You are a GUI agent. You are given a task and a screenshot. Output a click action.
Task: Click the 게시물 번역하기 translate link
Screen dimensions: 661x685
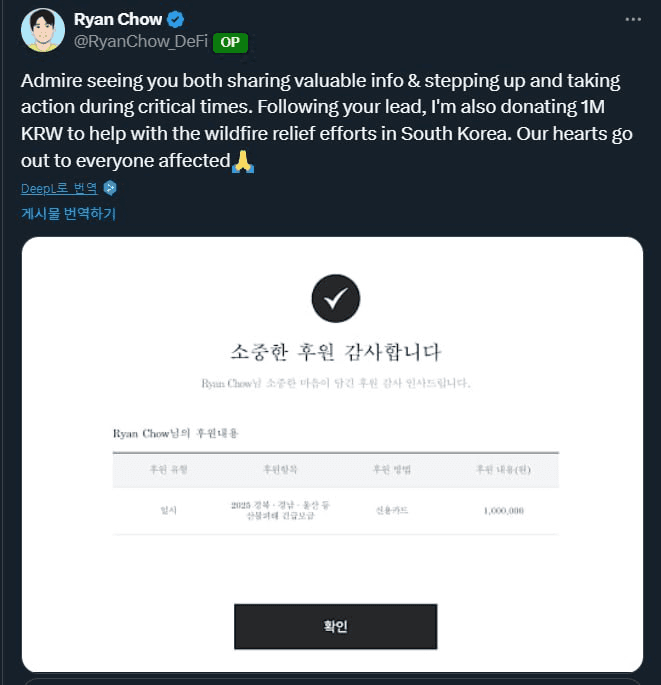click(x=69, y=213)
